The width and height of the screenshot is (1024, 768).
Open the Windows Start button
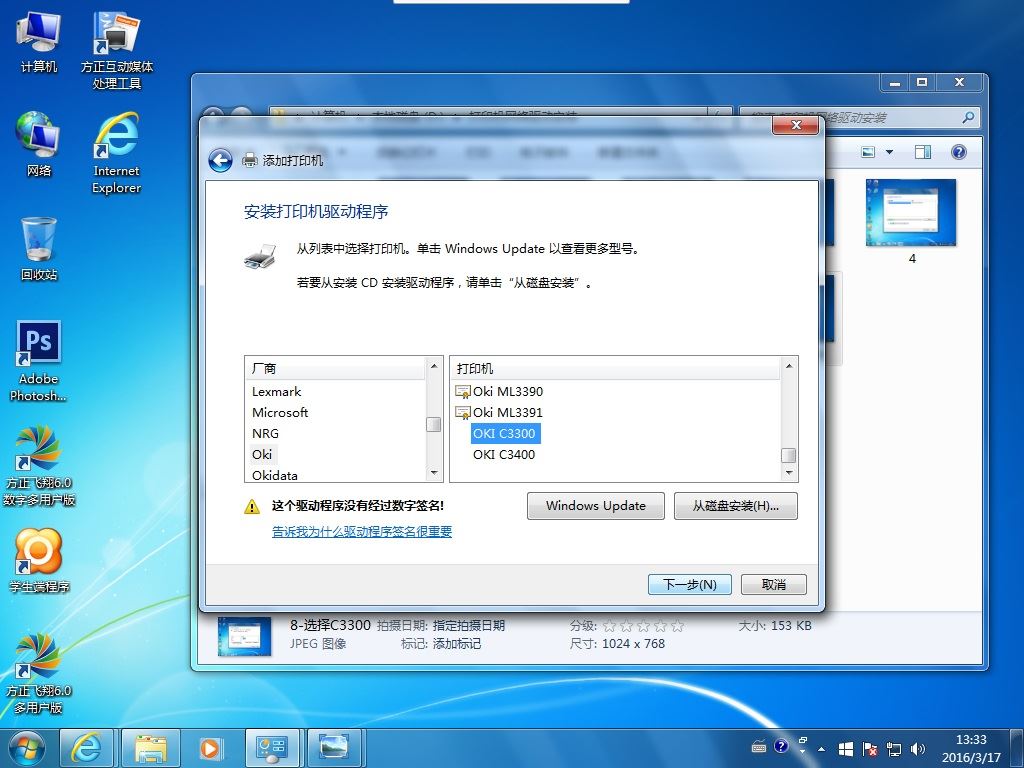click(x=27, y=749)
